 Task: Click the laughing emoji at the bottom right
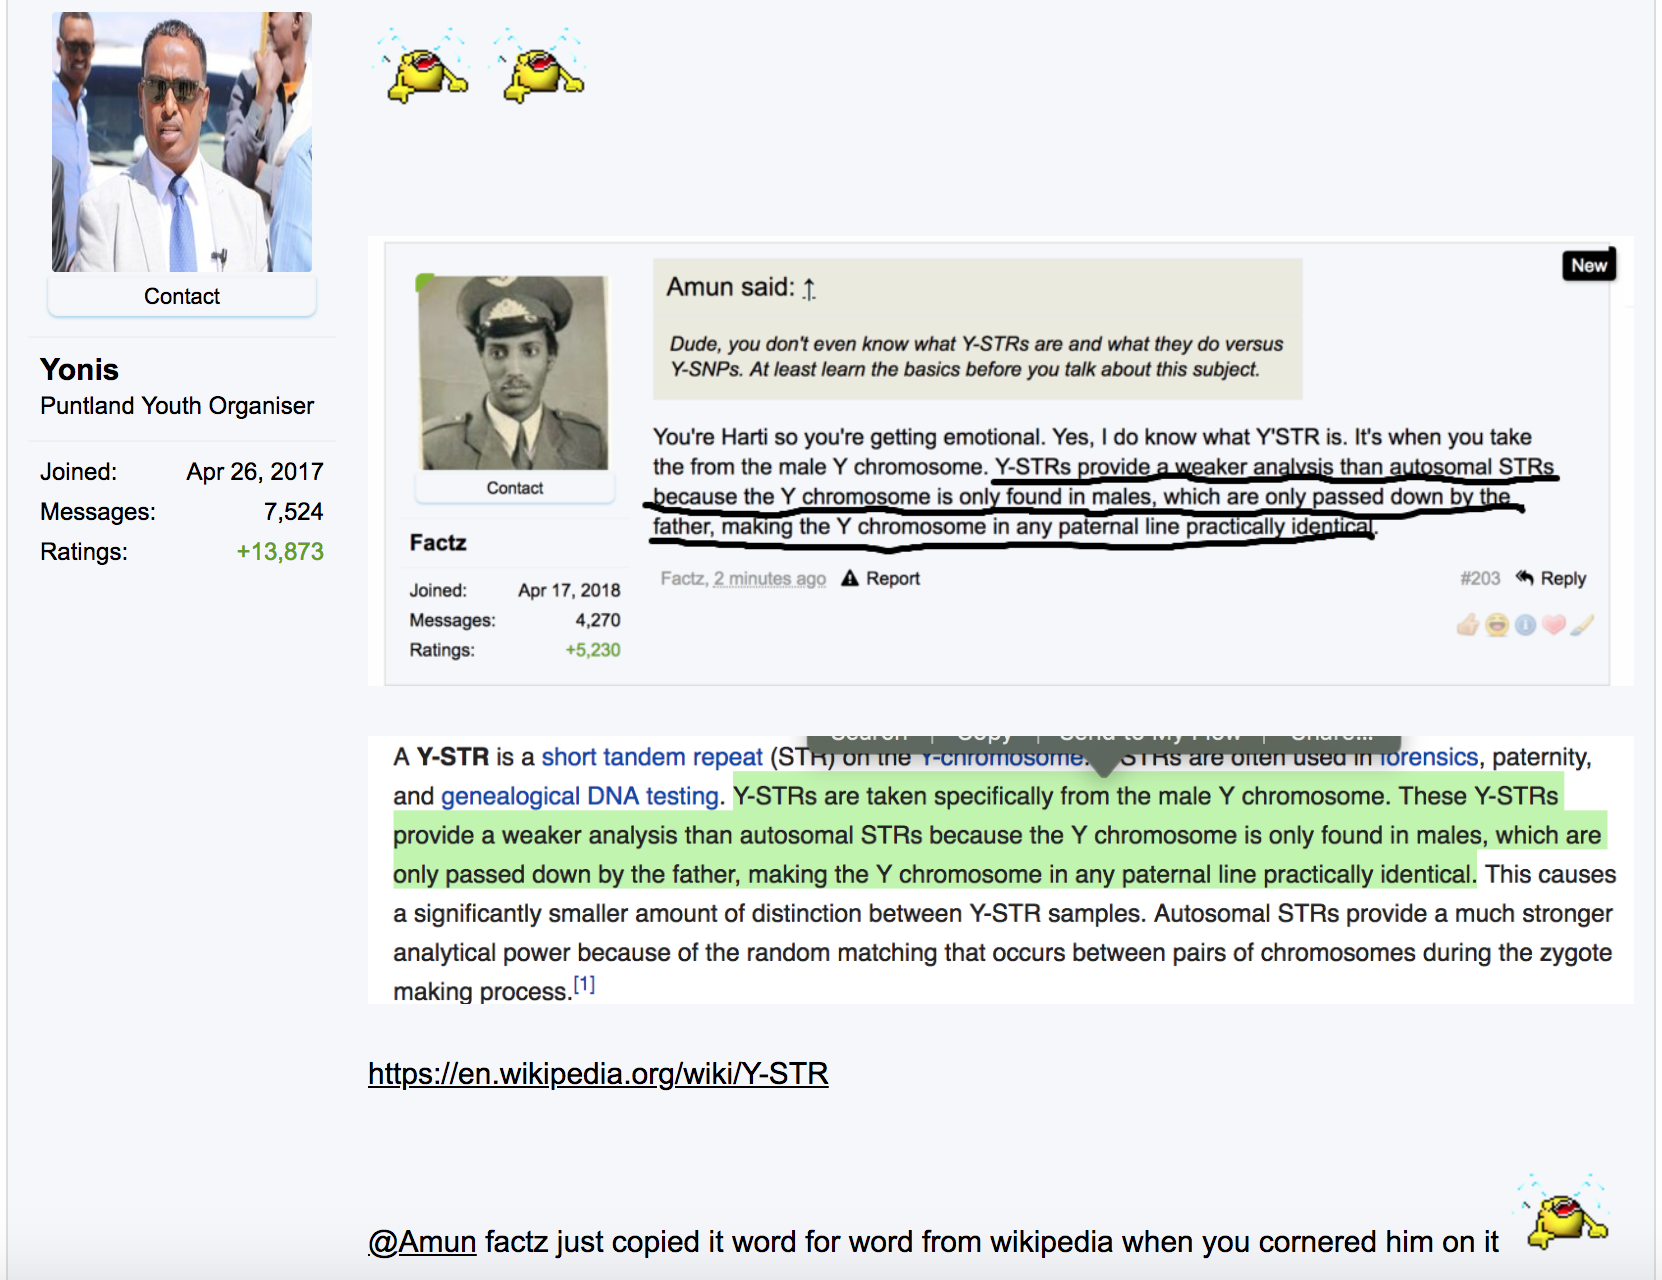point(1566,1214)
